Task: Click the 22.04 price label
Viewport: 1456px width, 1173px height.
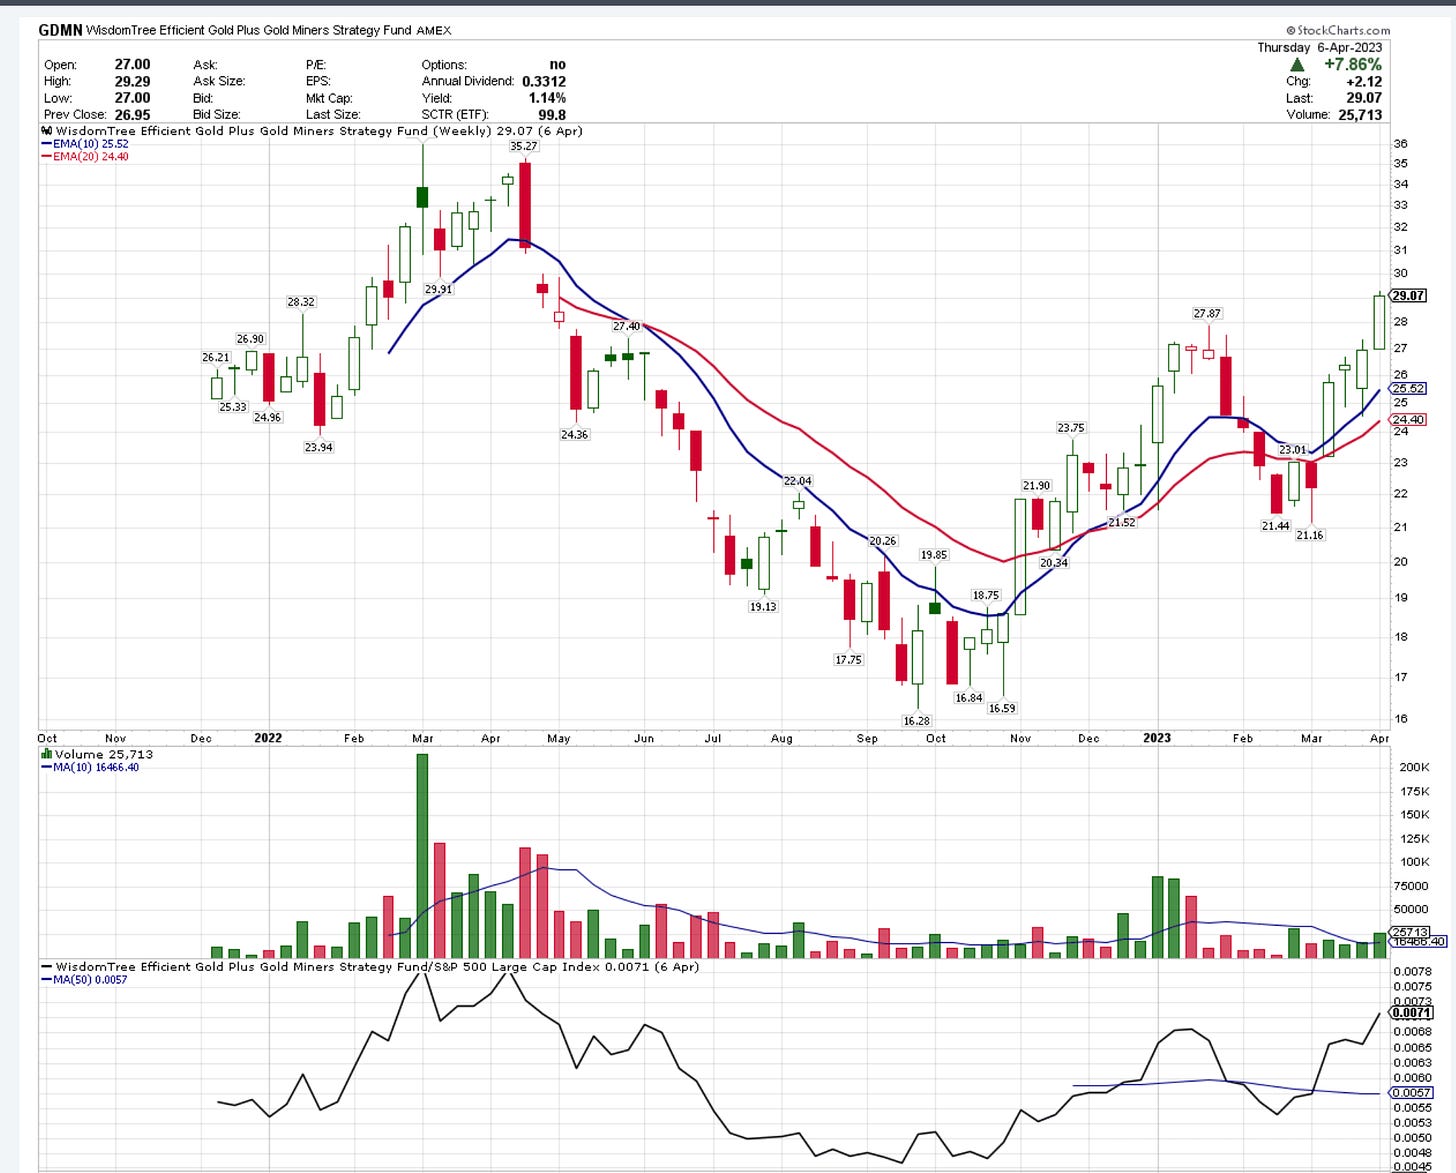Action: (x=797, y=481)
